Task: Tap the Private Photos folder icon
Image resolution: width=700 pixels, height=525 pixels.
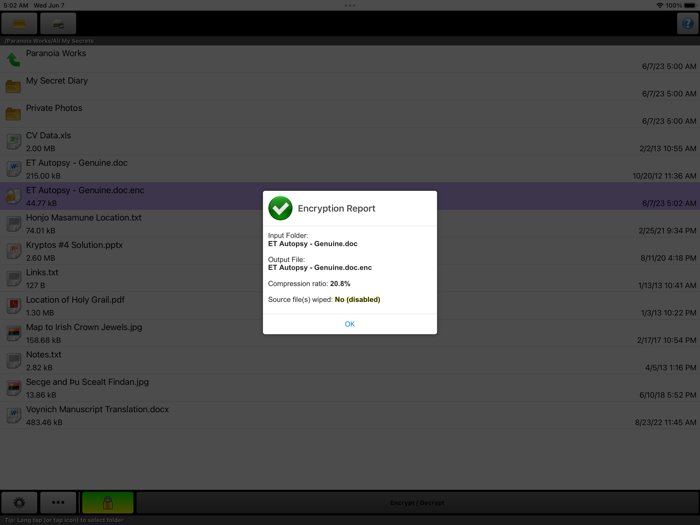Action: [13, 114]
